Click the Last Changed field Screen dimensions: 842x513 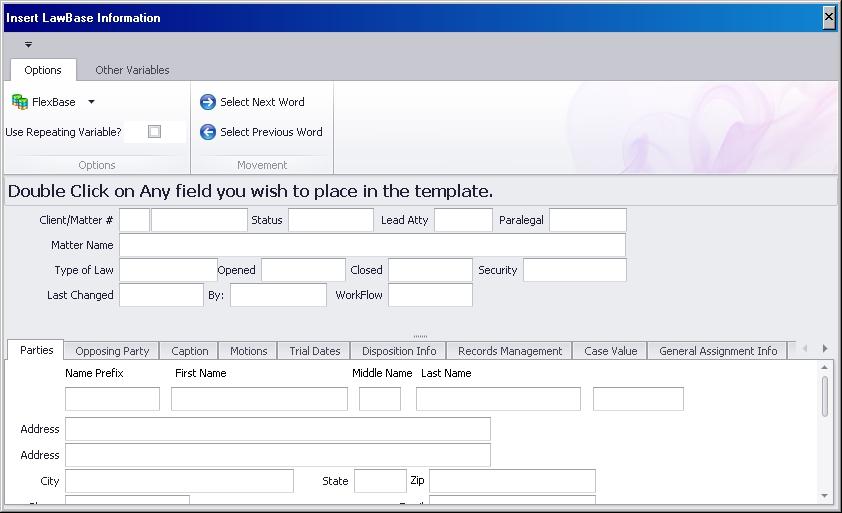click(x=161, y=295)
